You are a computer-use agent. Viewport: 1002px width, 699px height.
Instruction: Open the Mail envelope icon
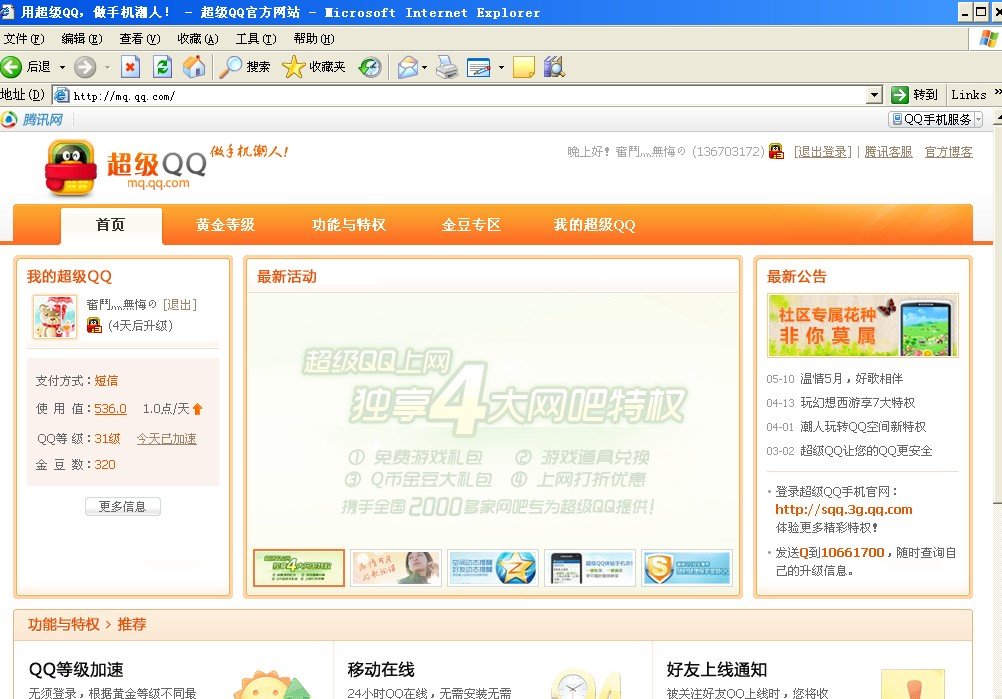tap(408, 67)
